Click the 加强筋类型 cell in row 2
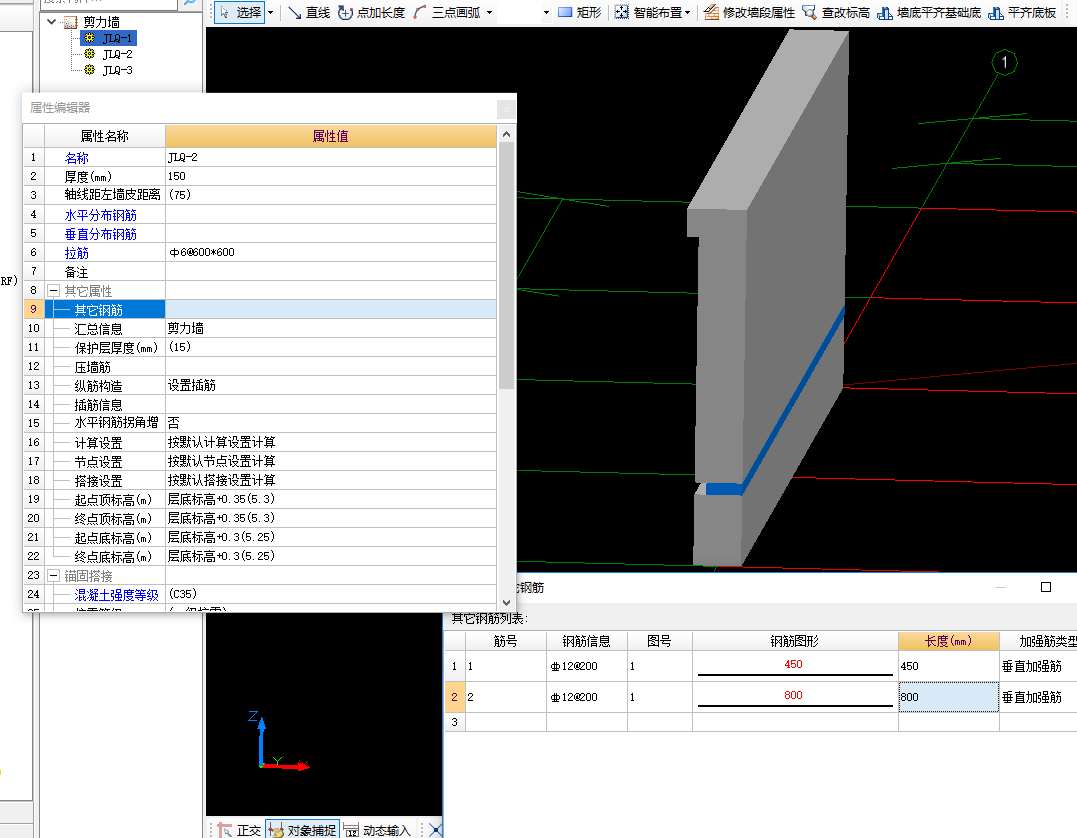Viewport: 1077px width, 838px height. [1038, 697]
